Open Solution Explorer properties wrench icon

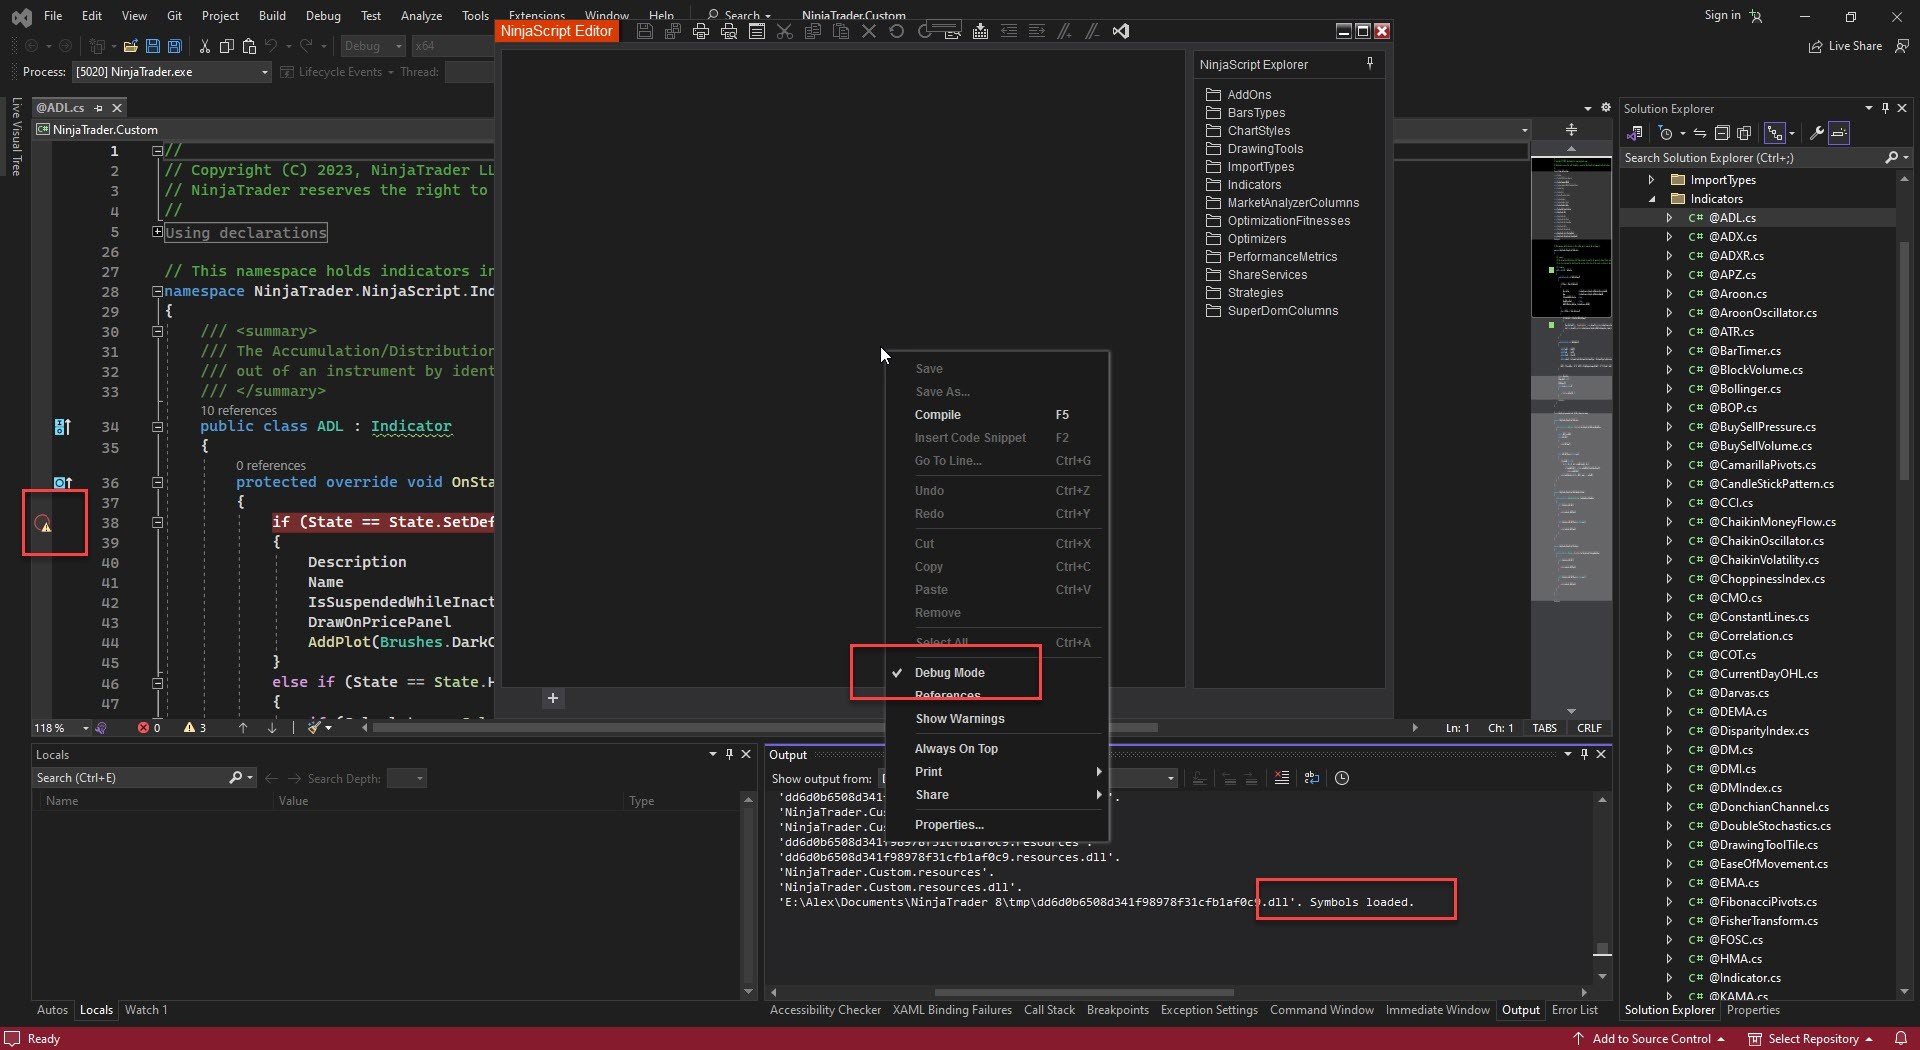[1817, 133]
